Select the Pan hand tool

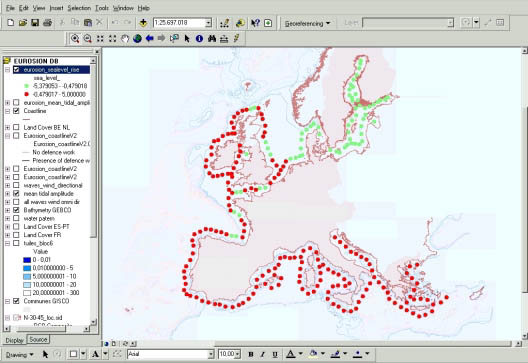pyautogui.click(x=125, y=39)
